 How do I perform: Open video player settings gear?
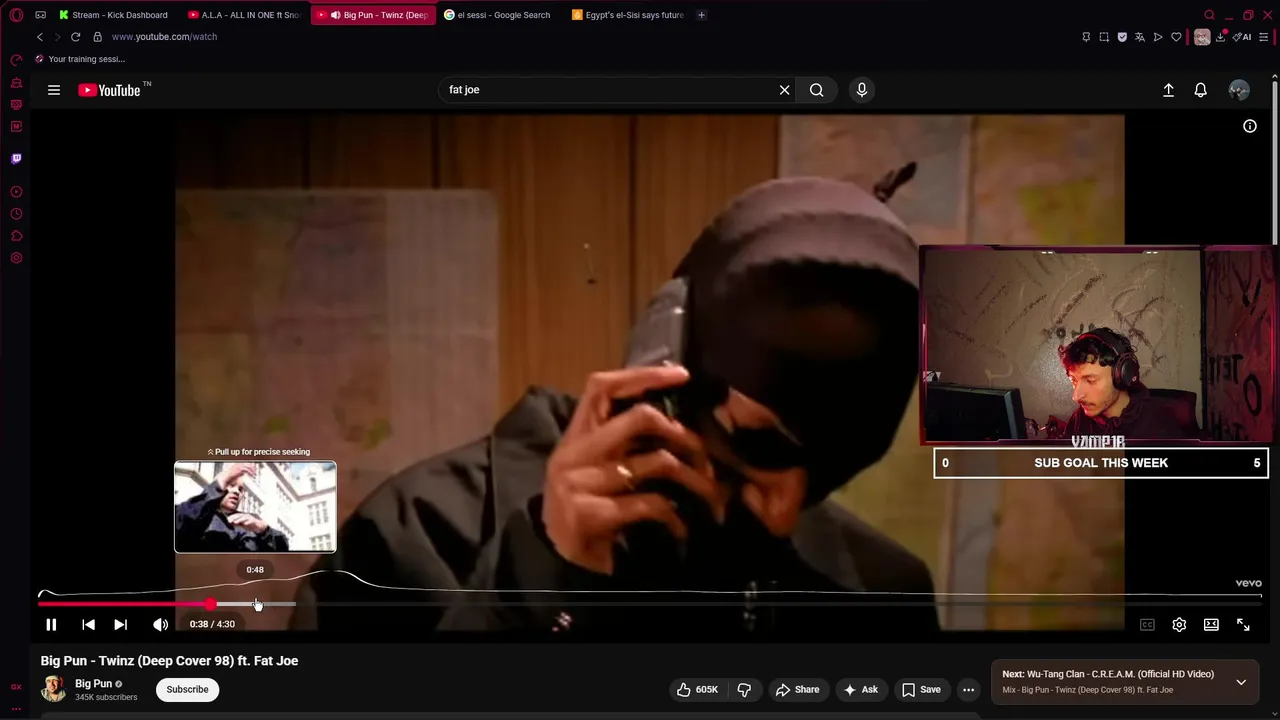[x=1179, y=625]
